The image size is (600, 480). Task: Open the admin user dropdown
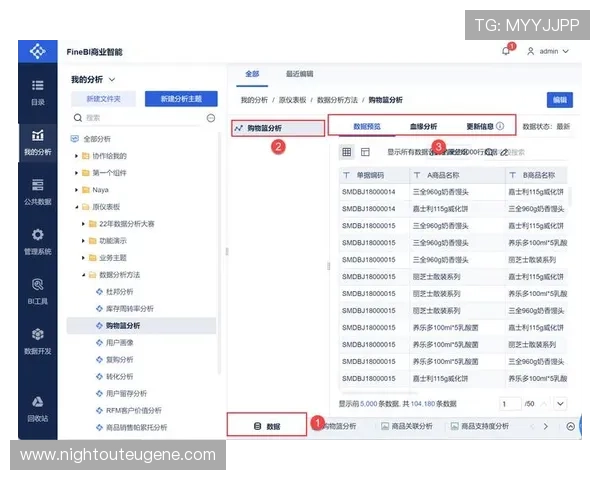tap(548, 51)
